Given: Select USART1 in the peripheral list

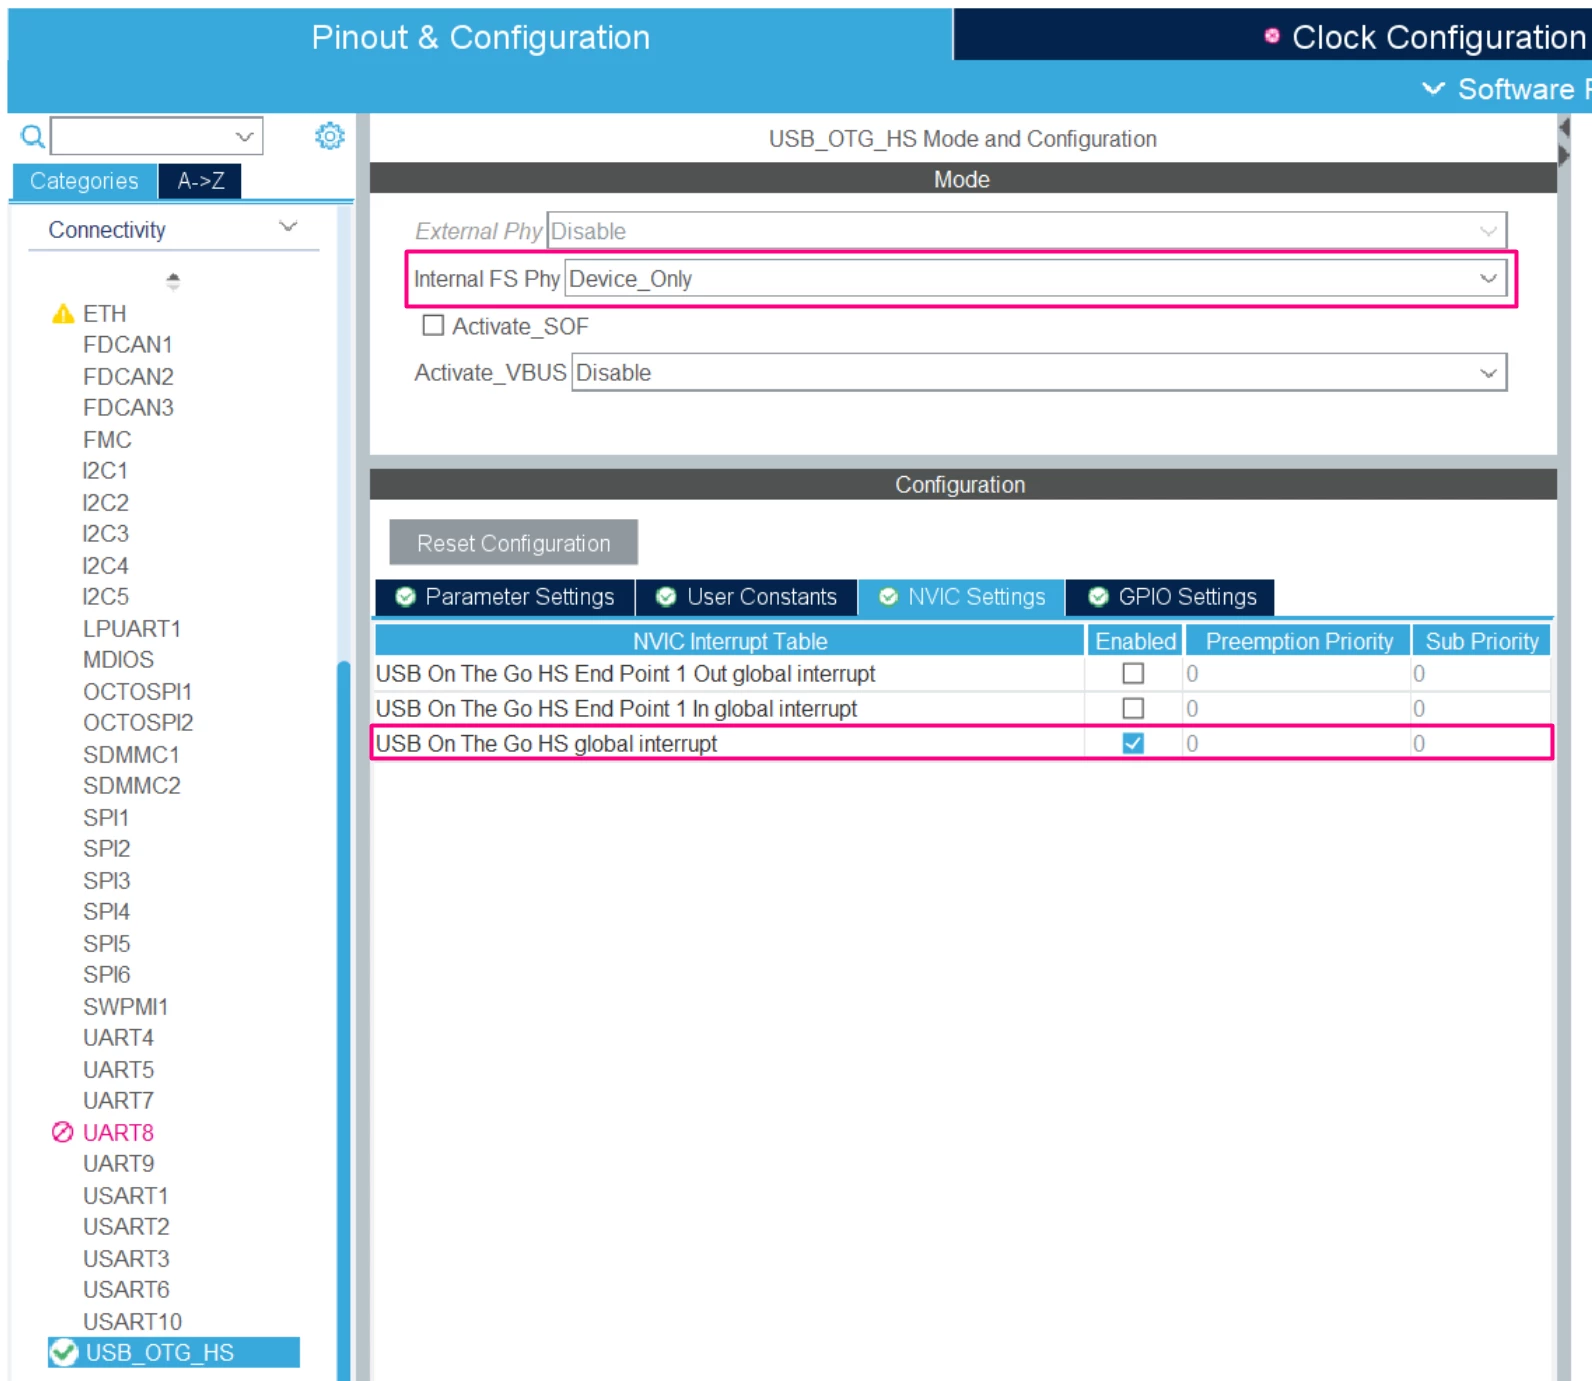Looking at the screenshot, I should tap(125, 1196).
